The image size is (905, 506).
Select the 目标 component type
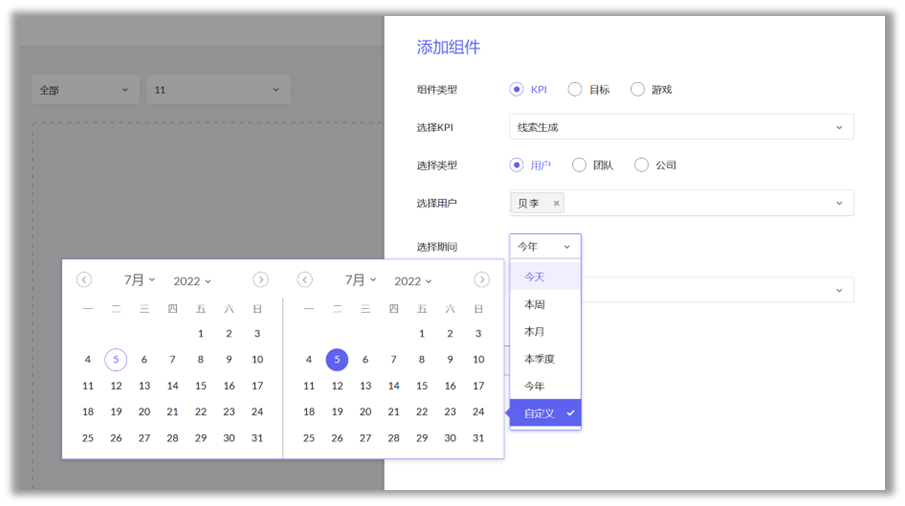[575, 89]
